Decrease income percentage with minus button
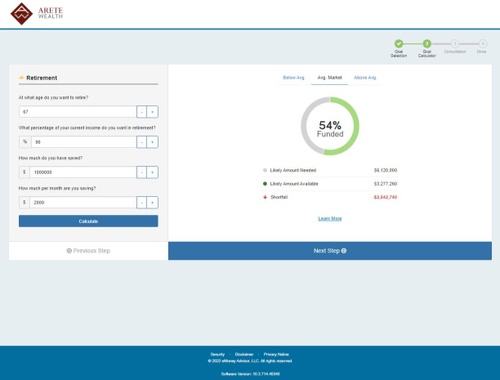This screenshot has height=380, width=500. point(142,142)
